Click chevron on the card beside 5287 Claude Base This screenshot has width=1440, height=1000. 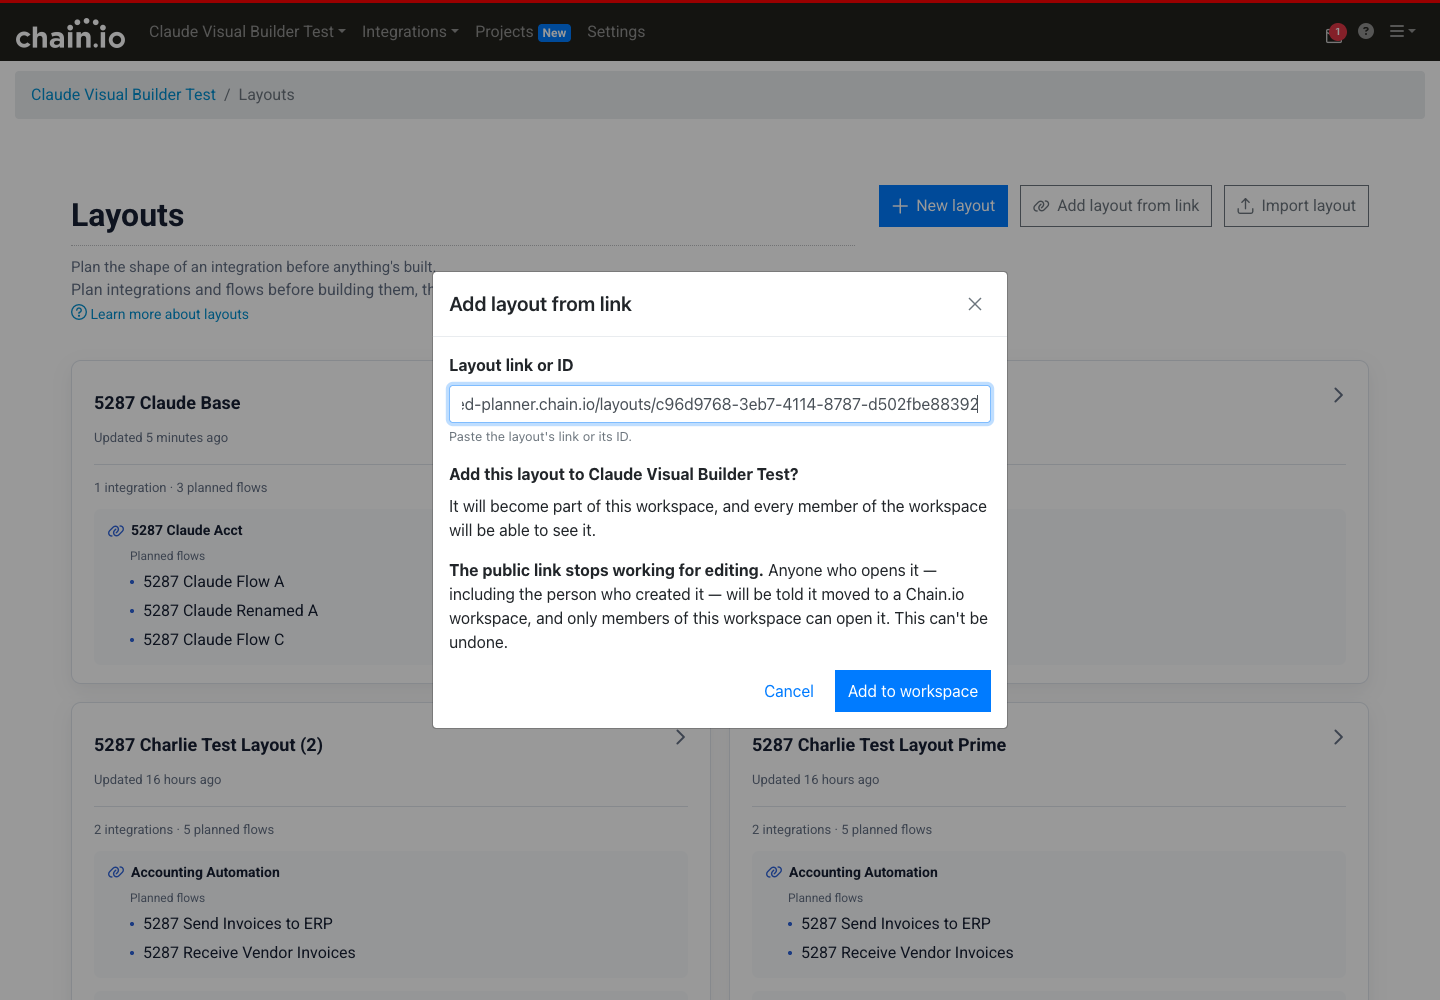click(1338, 395)
